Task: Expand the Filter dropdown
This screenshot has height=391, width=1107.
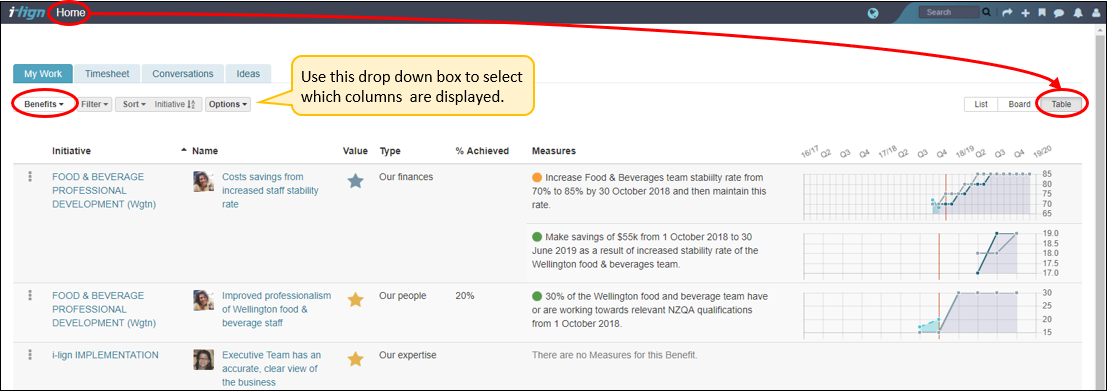Action: pos(95,104)
